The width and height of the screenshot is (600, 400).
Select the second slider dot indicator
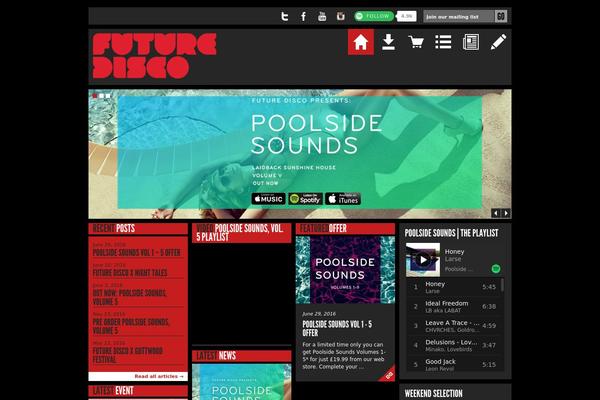[x=101, y=96]
